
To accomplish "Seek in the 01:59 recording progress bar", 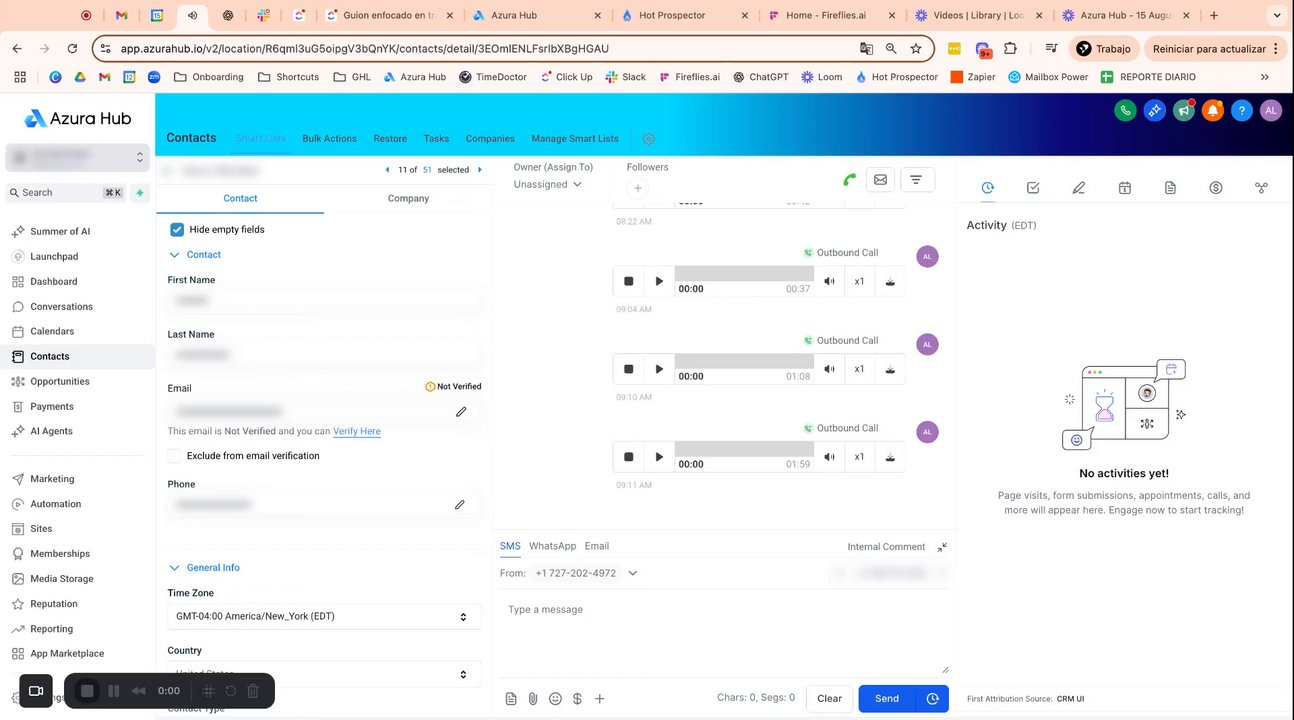I will pyautogui.click(x=744, y=450).
